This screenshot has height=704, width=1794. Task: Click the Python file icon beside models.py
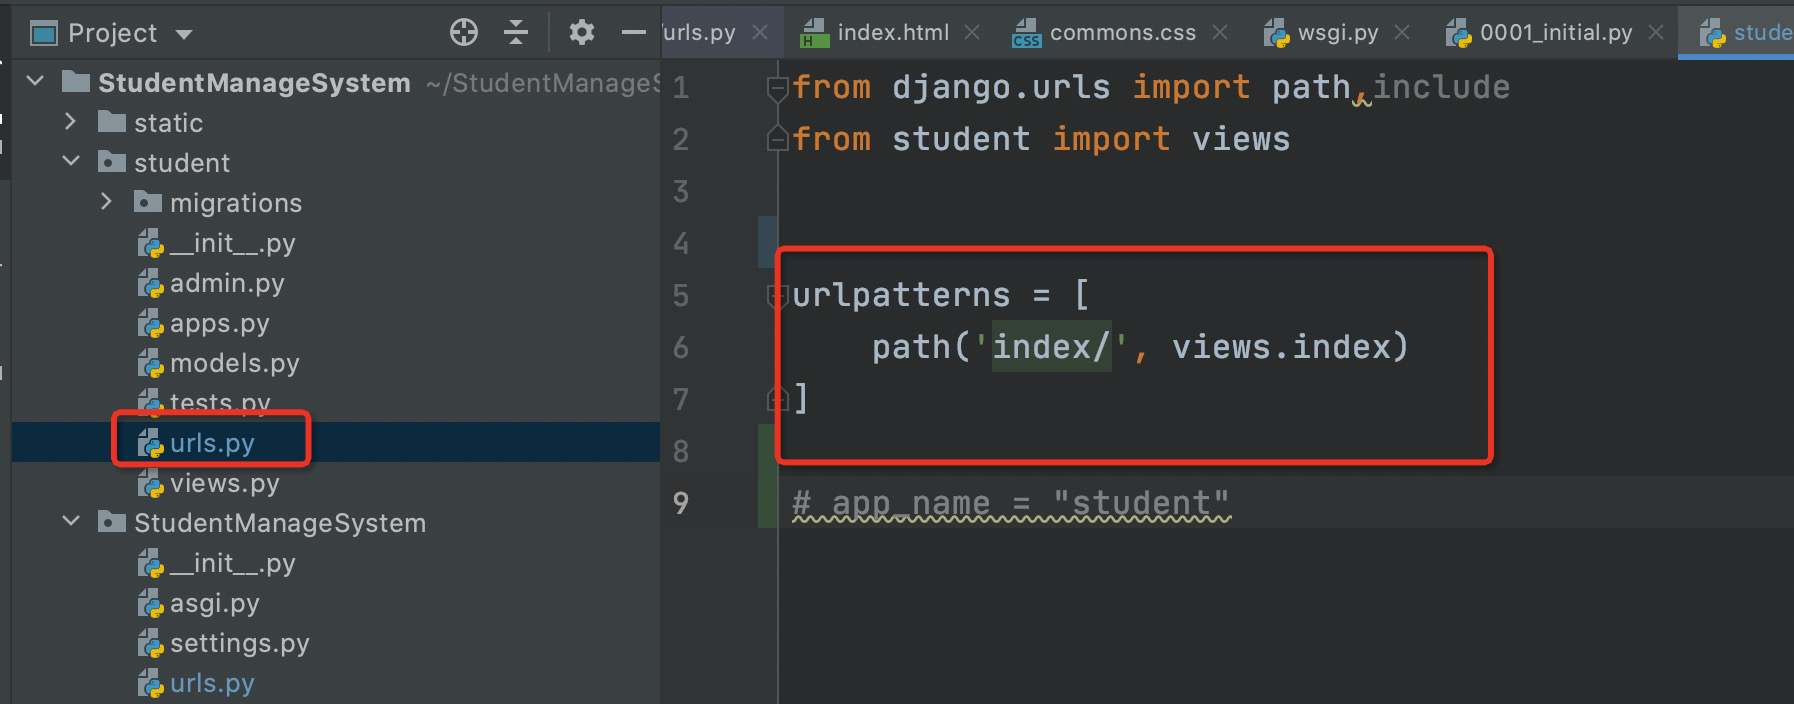[x=150, y=364]
